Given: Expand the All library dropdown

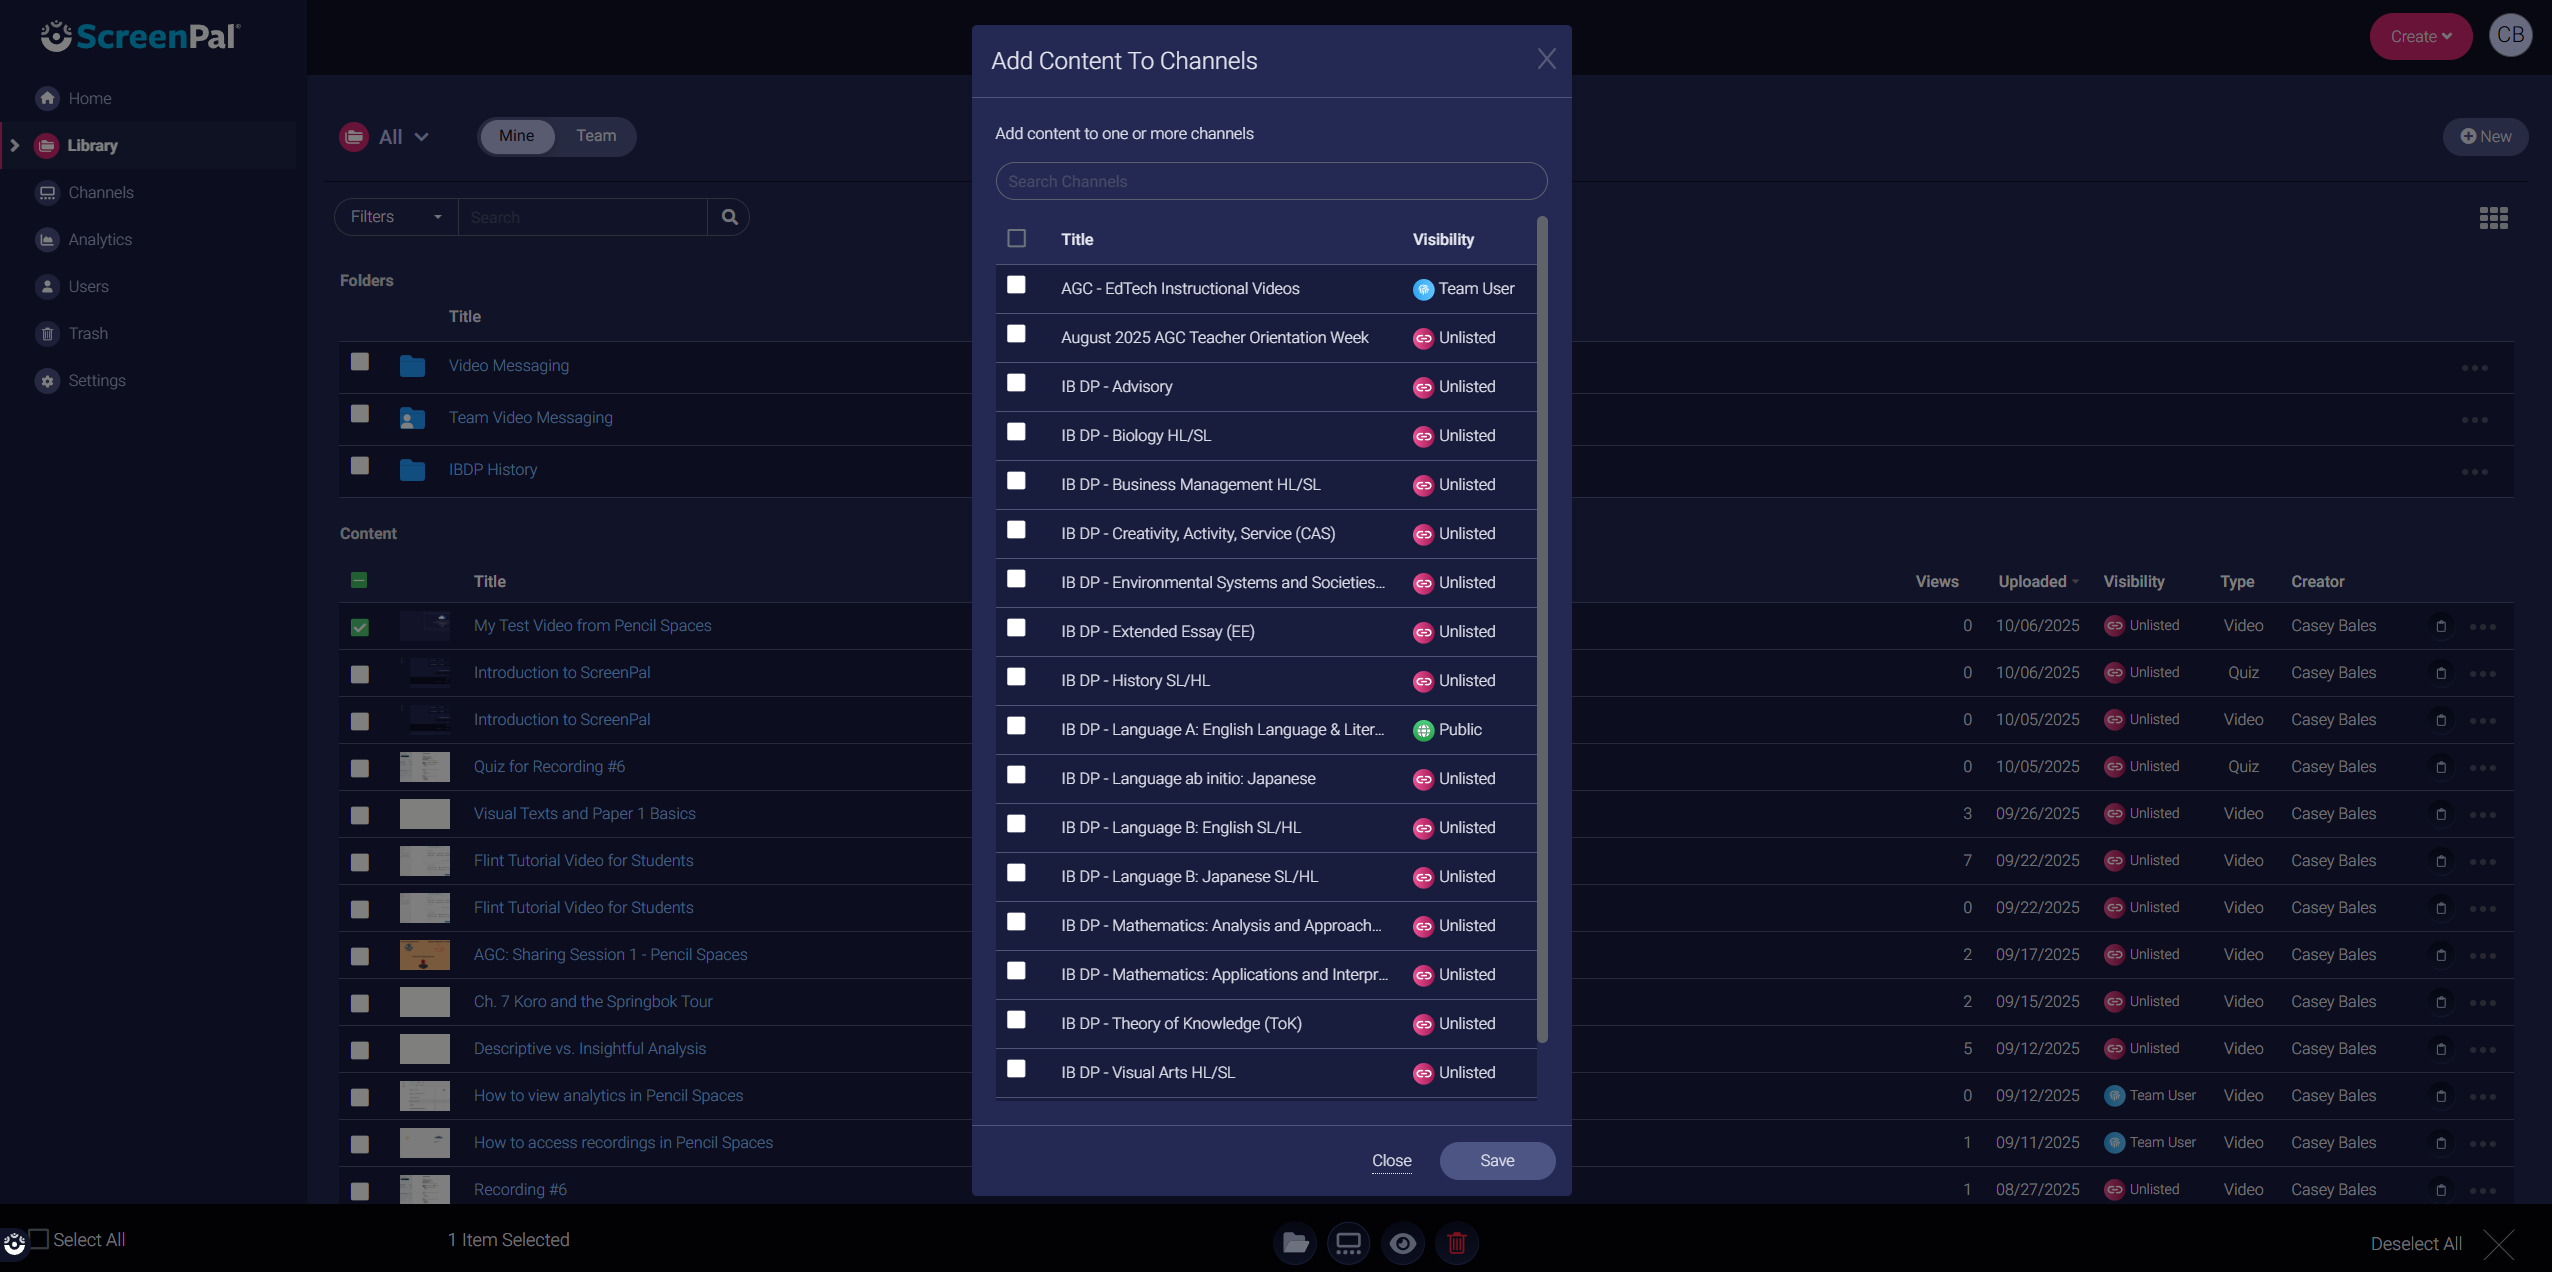Looking at the screenshot, I should pos(402,137).
